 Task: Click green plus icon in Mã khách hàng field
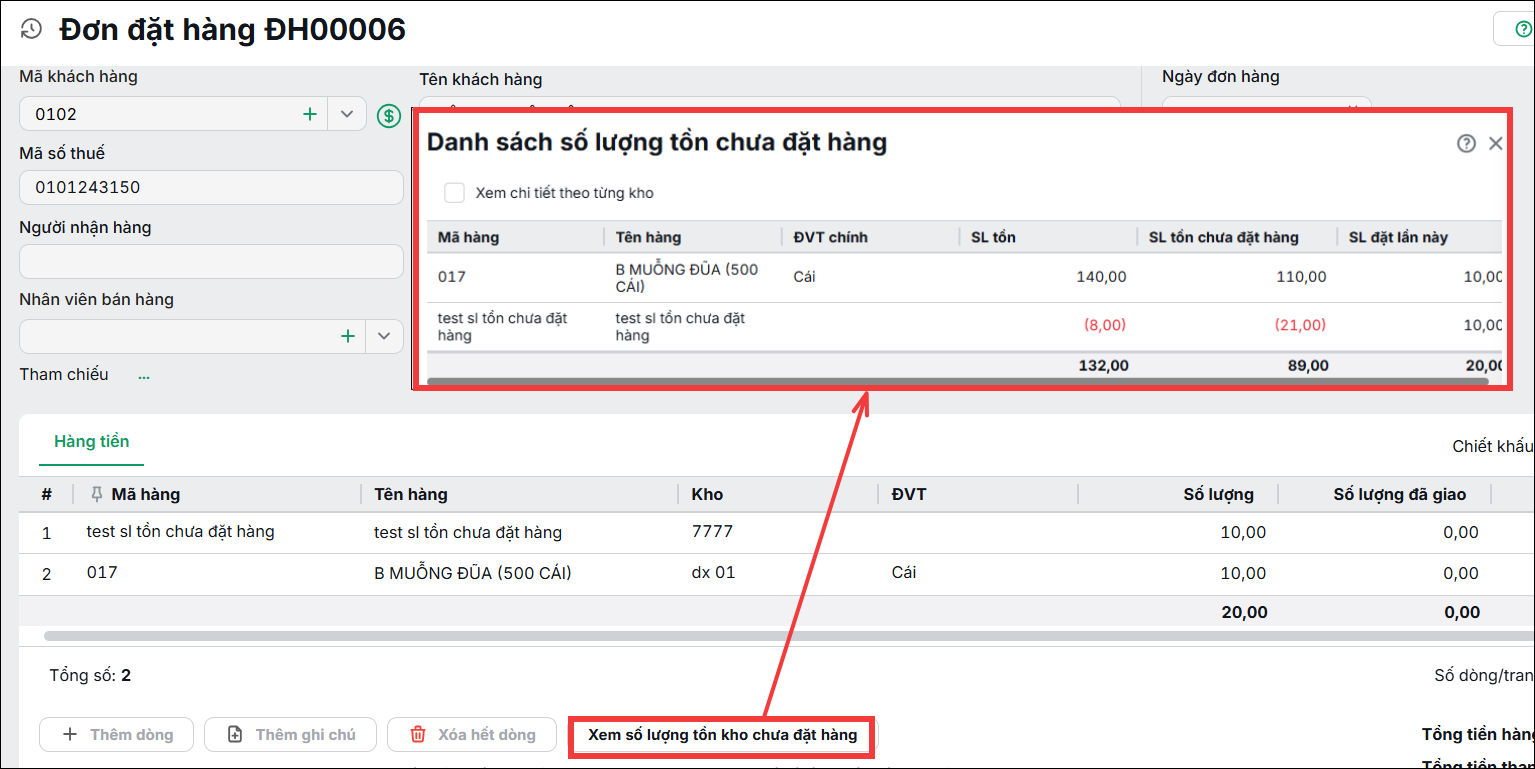(310, 114)
